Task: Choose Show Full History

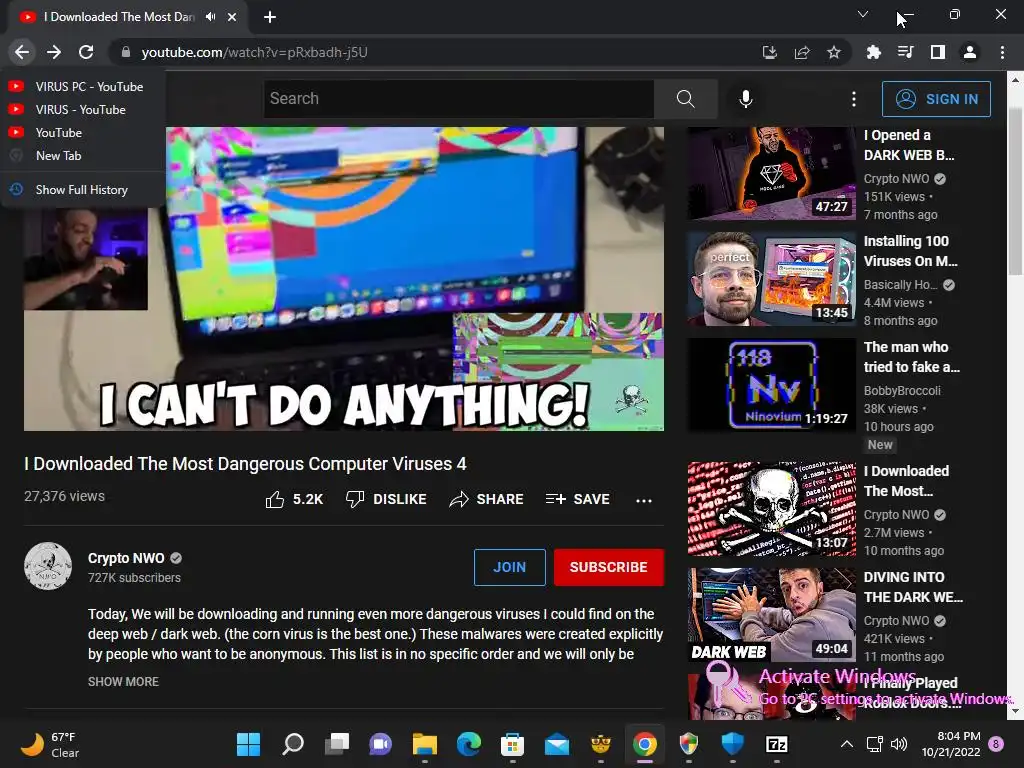Action: click(x=82, y=189)
